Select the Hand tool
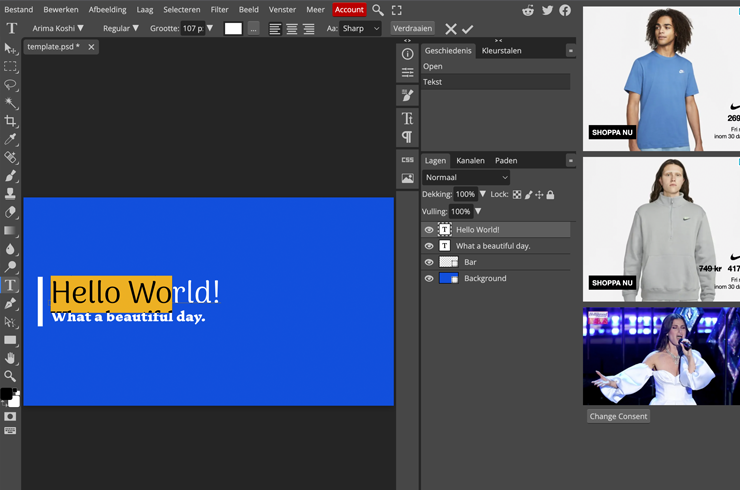The image size is (740, 490). coord(10,358)
